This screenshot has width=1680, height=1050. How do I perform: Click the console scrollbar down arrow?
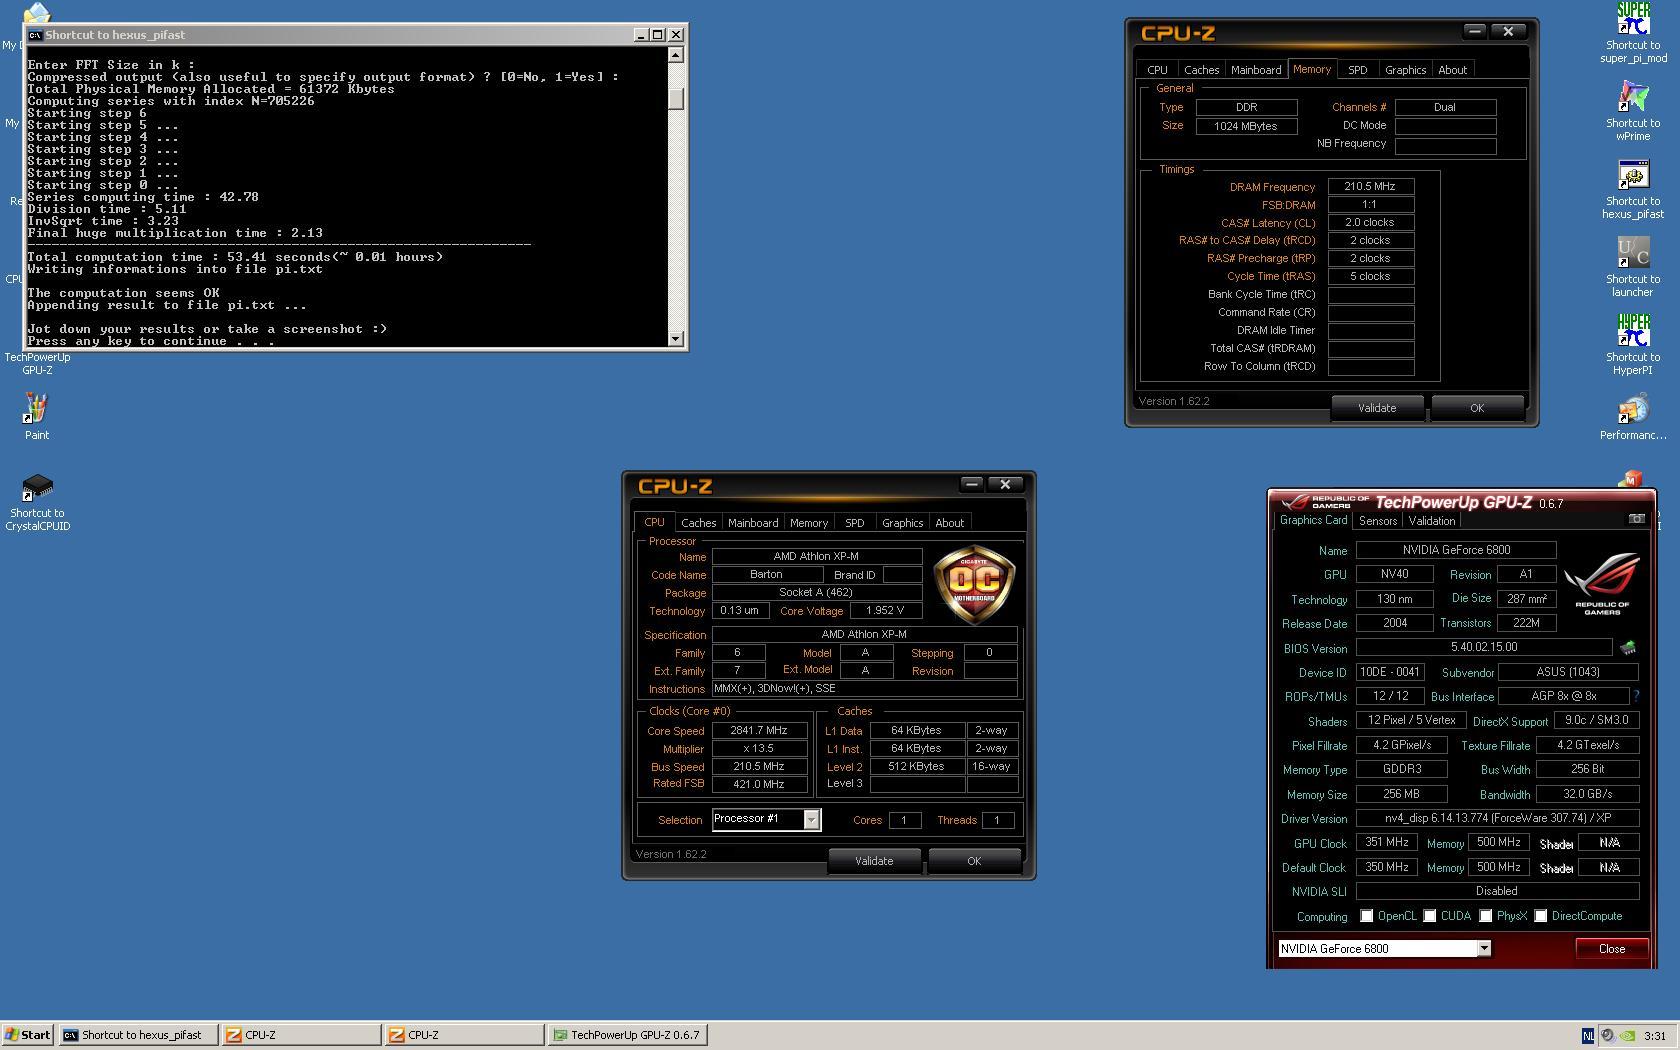coord(676,338)
